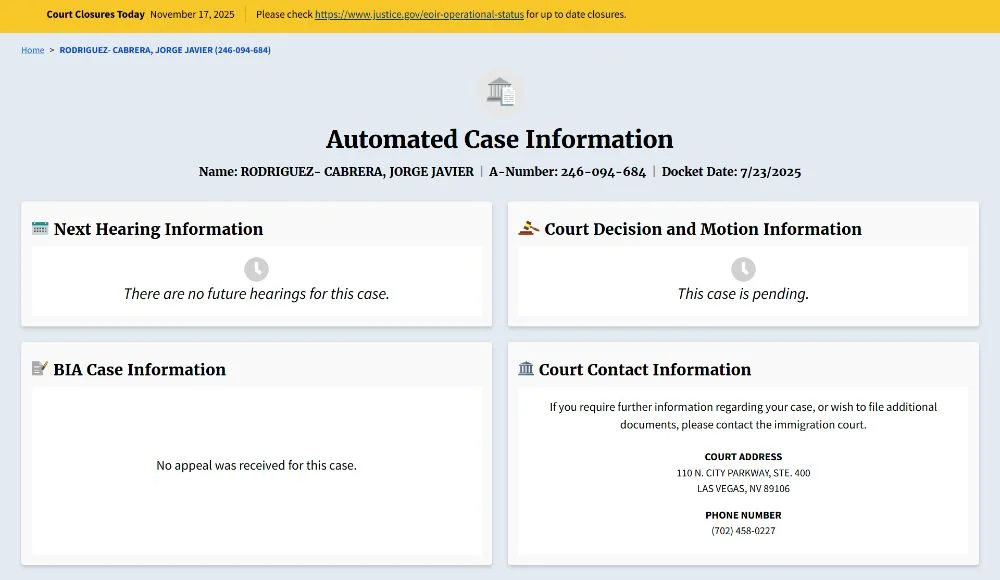Open the Home breadcrumb link
The width and height of the screenshot is (1000, 580).
(x=33, y=50)
